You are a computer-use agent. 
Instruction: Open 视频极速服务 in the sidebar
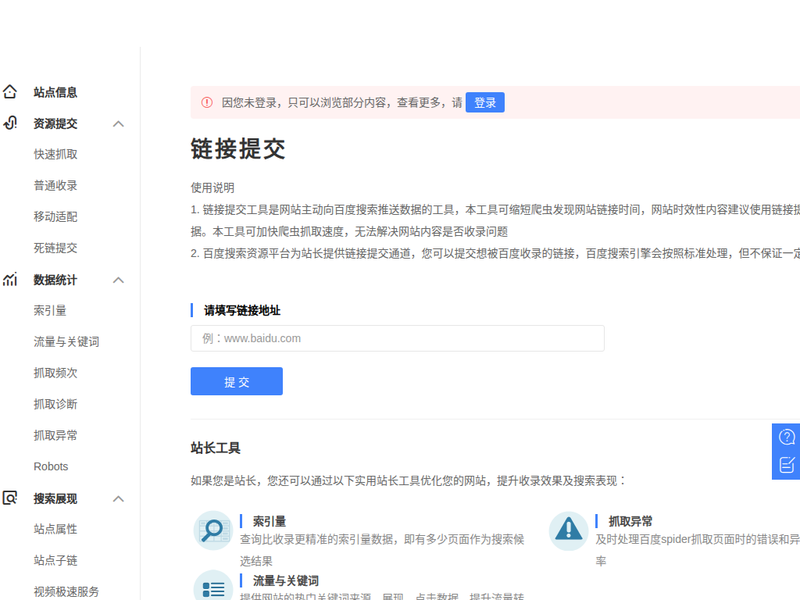pos(66,591)
